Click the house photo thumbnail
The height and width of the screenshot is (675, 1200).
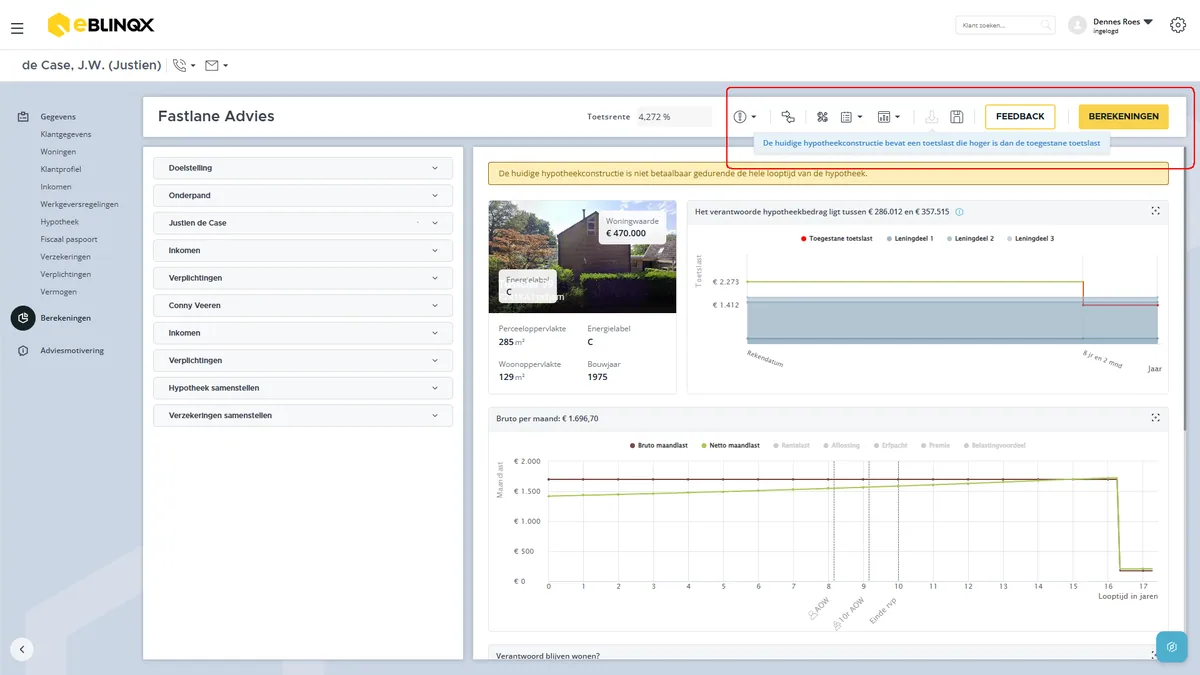[582, 257]
